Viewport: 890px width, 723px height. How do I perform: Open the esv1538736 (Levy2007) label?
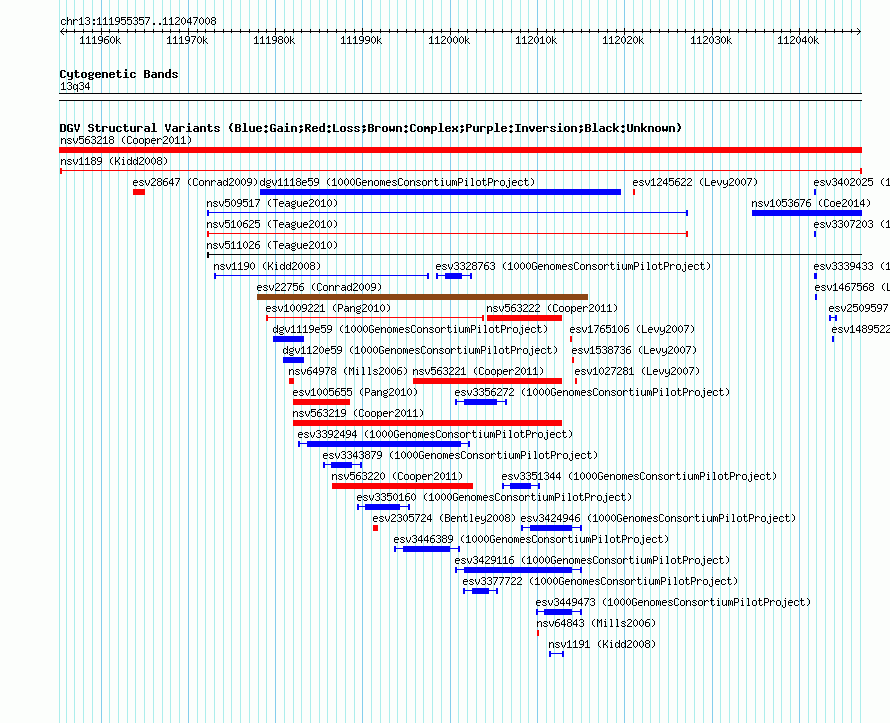pyautogui.click(x=634, y=350)
